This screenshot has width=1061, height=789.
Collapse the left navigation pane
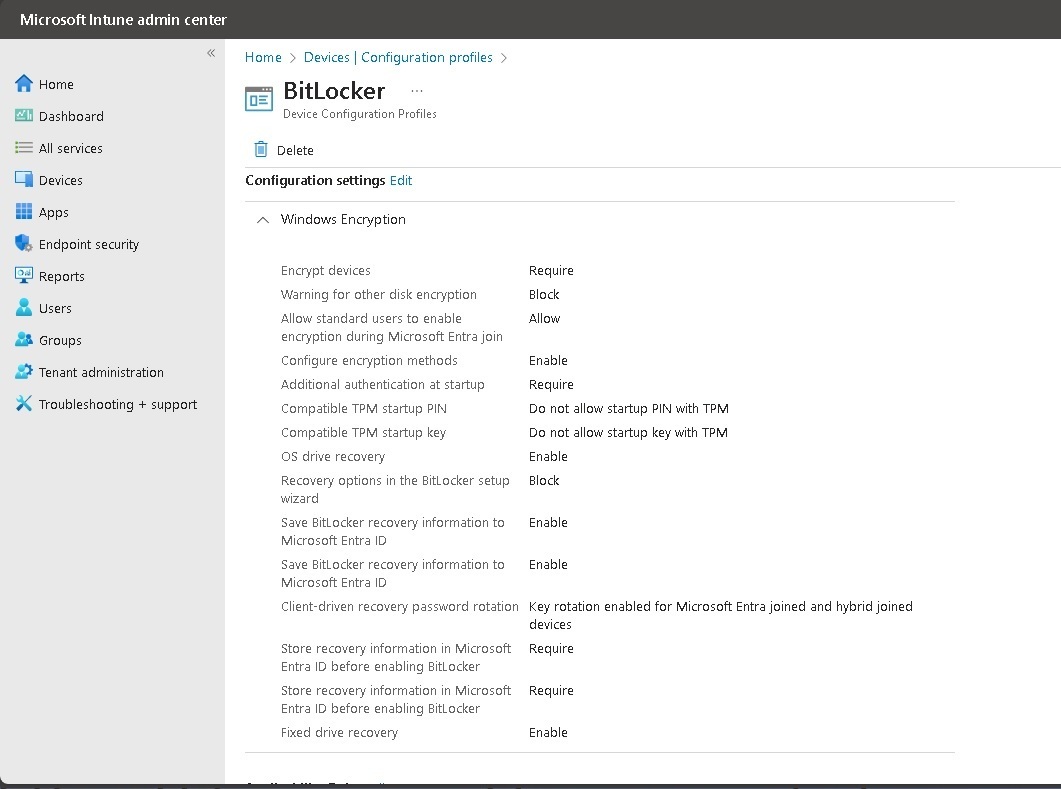(211, 53)
